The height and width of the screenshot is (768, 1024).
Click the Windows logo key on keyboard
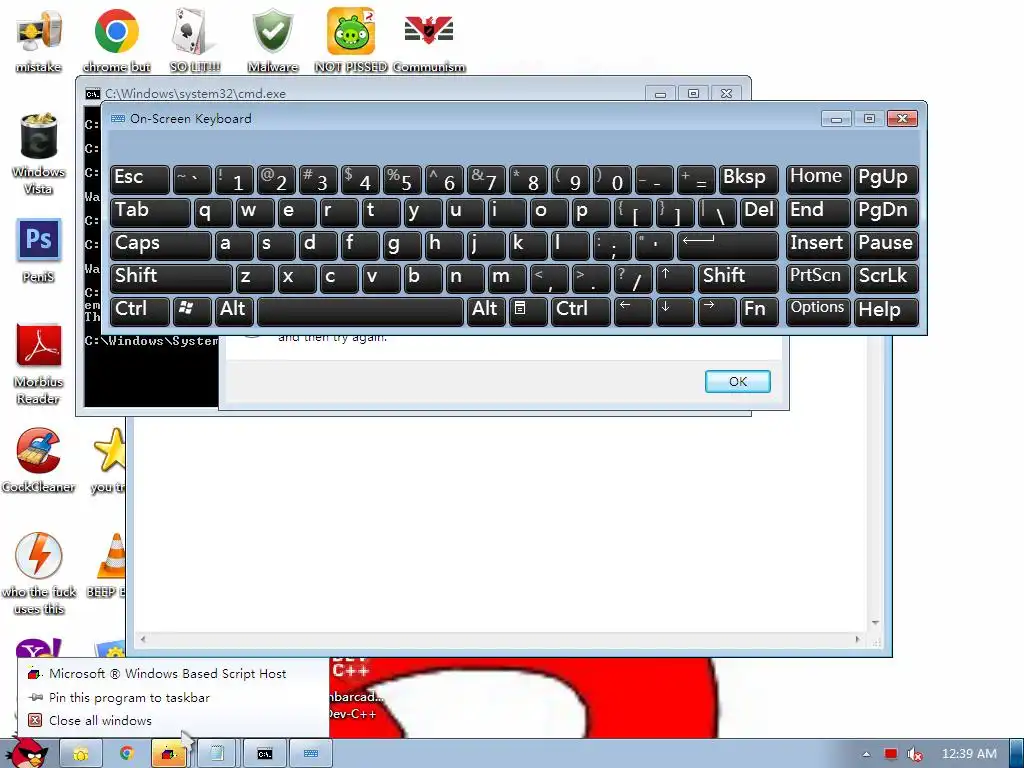pyautogui.click(x=191, y=311)
